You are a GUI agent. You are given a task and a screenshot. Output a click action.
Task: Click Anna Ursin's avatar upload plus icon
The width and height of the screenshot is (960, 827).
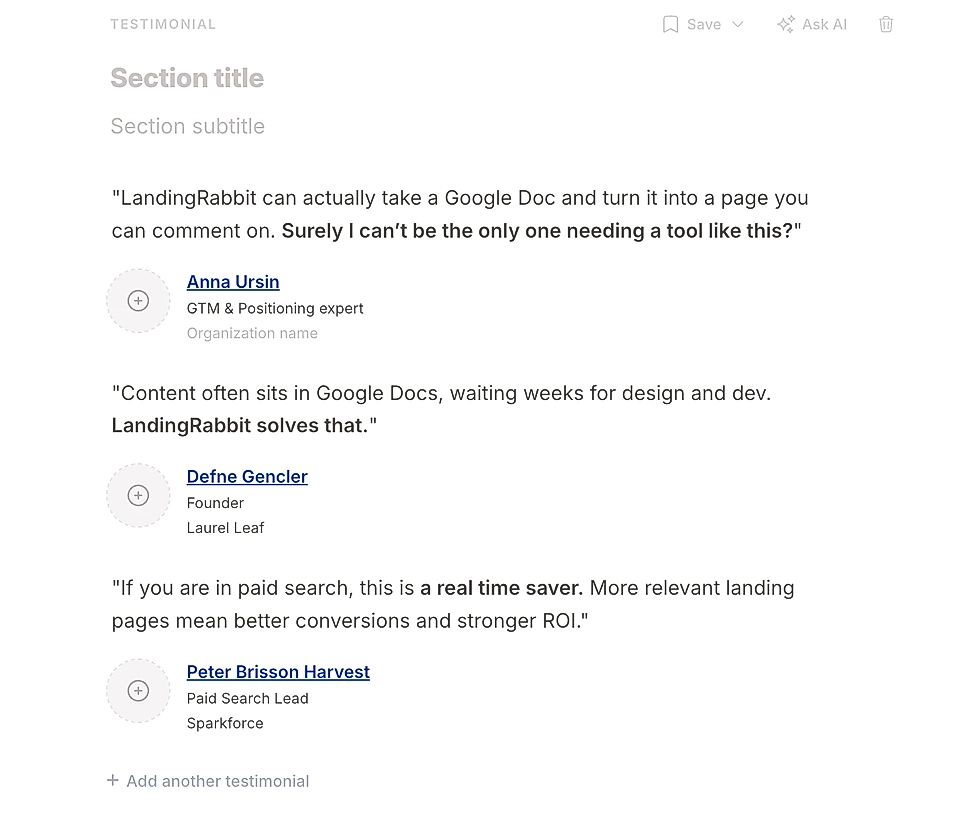(x=138, y=300)
